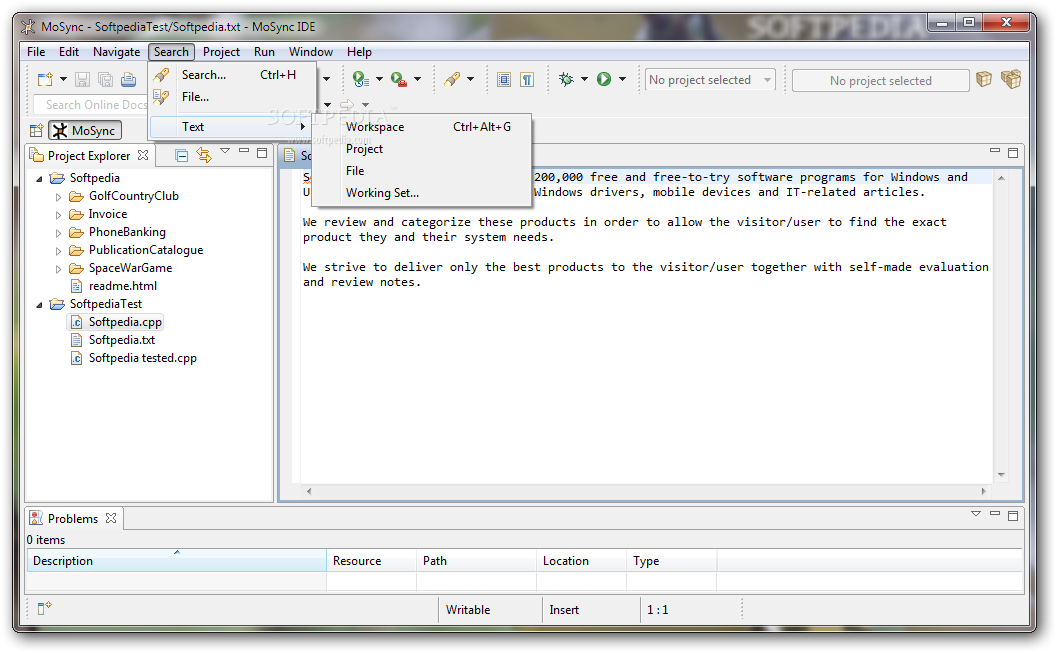Image resolution: width=1057 pixels, height=653 pixels.
Task: Click the Open Perspective icon
Action: (36, 130)
